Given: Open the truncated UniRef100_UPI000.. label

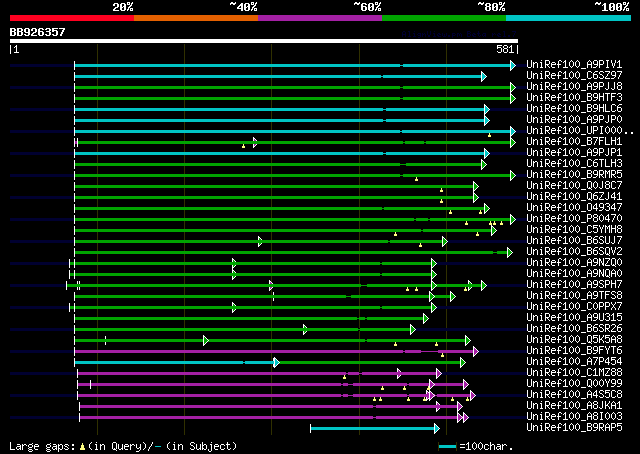Looking at the screenshot, I should (x=580, y=131).
